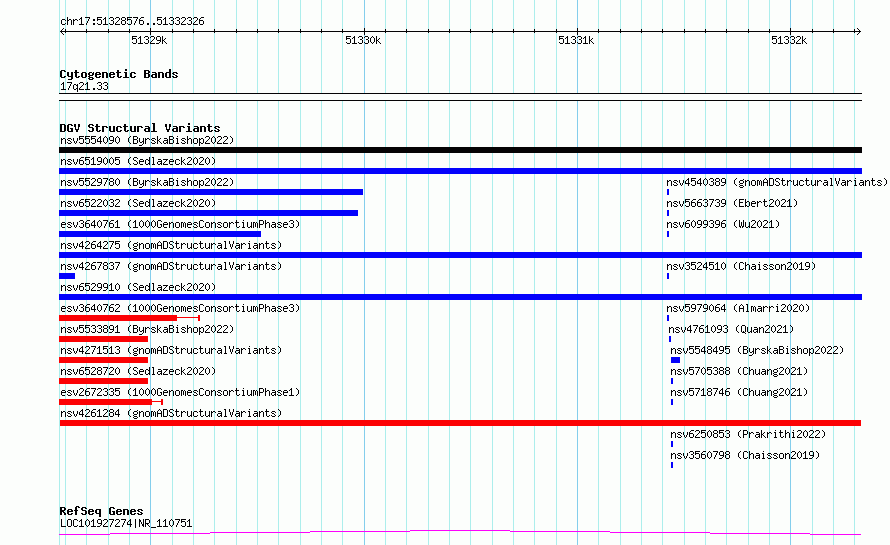Click esv2672335 (1000GenomesConsortiumPhase1) label
The image size is (890, 545).
pos(180,392)
